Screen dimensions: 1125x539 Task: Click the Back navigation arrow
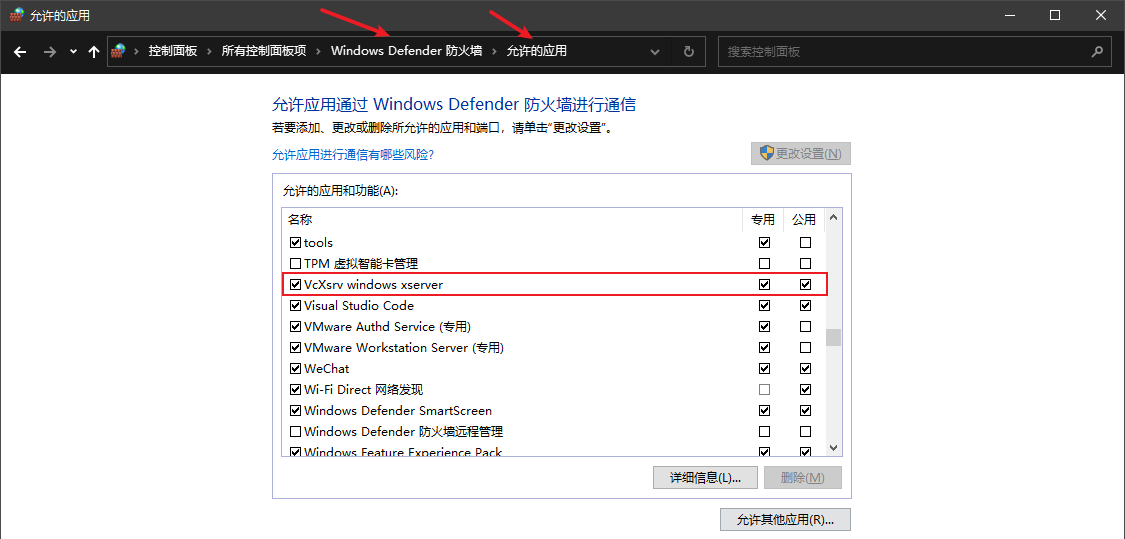pyautogui.click(x=20, y=52)
